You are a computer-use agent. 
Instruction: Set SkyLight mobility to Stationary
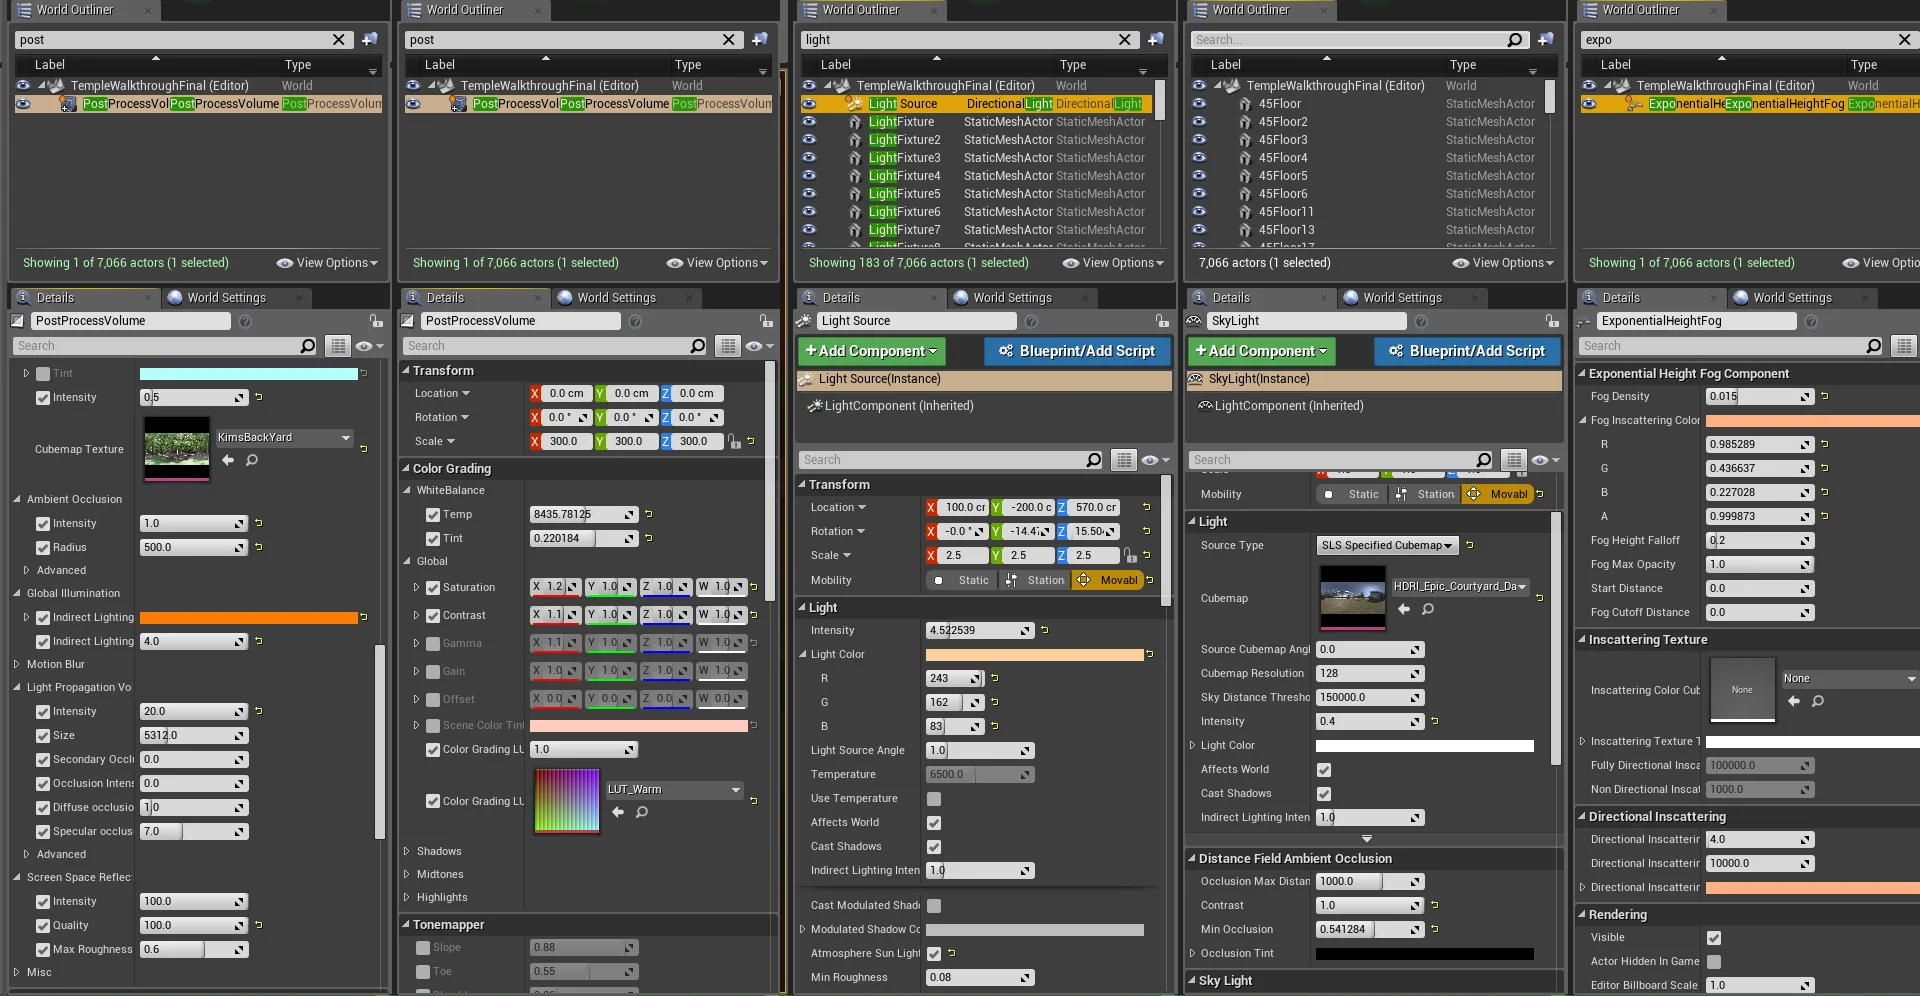[x=1425, y=495]
